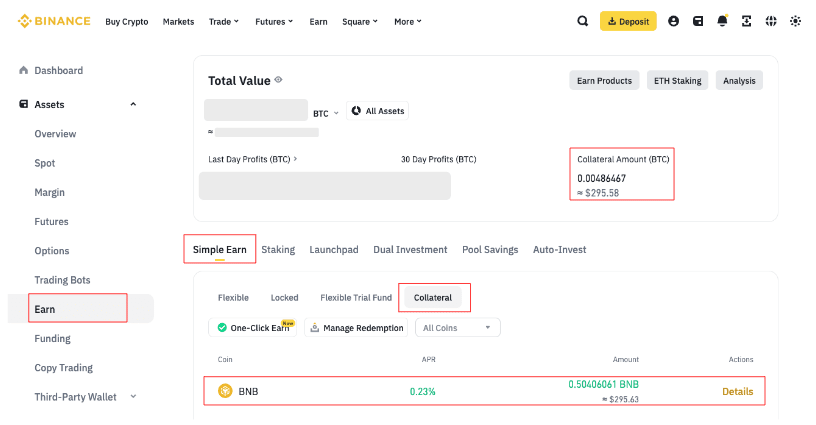The height and width of the screenshot is (425, 816).
Task: Open Details for BNB row
Action: tap(737, 391)
